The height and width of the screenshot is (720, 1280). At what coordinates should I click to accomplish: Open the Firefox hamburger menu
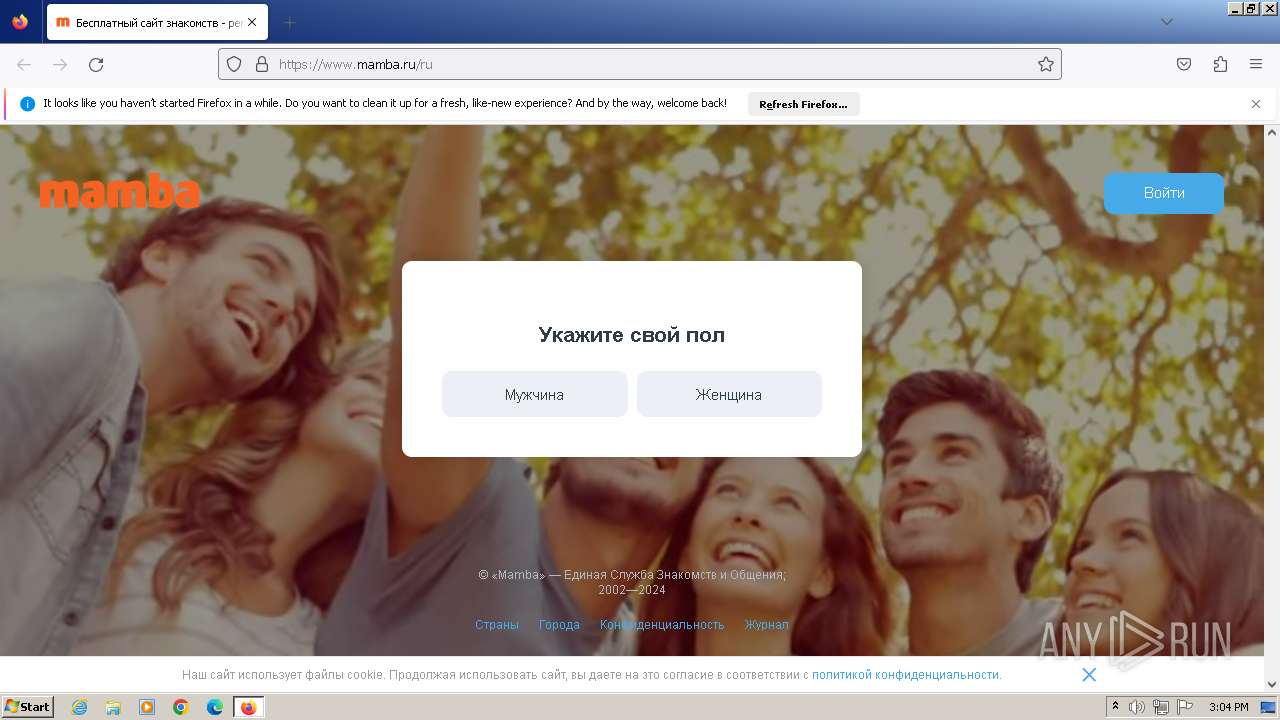pos(1256,64)
